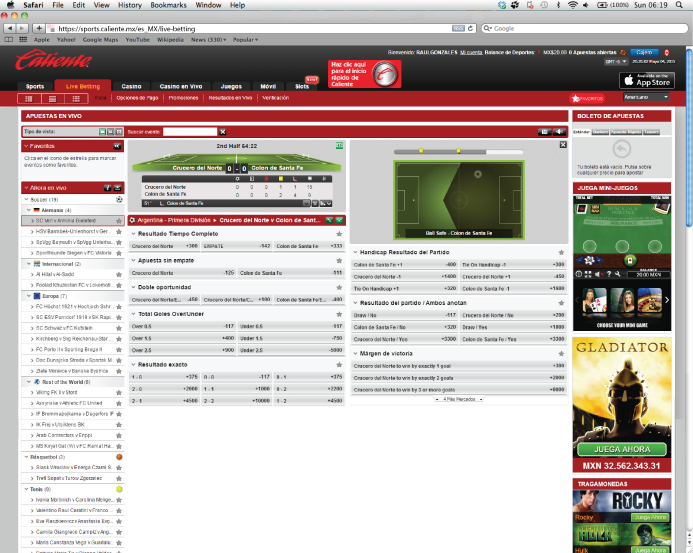Open the Opciones de Pago link
This screenshot has width=693, height=553.
point(137,98)
